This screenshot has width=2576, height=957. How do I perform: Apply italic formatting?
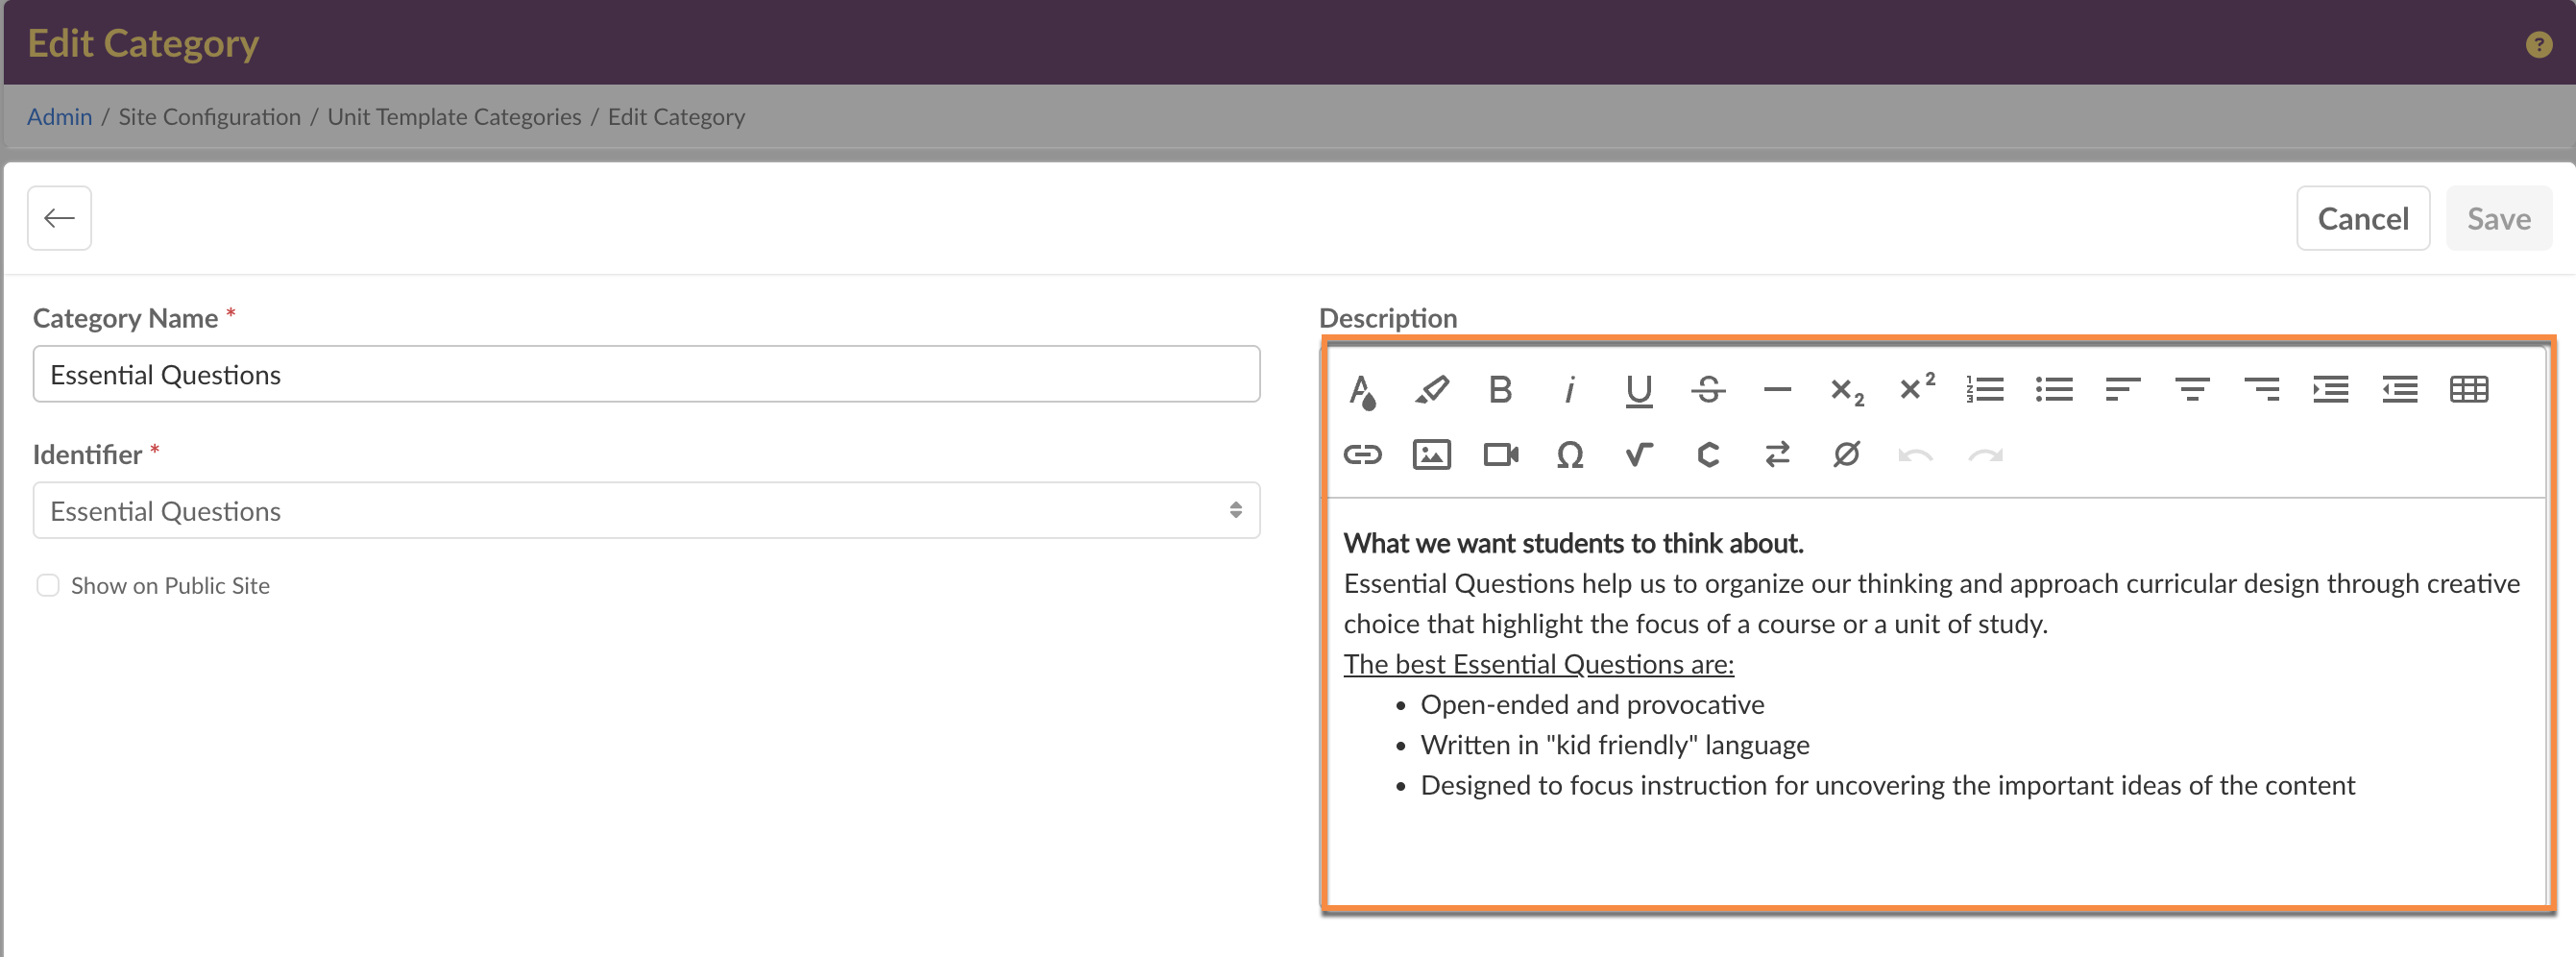(x=1569, y=390)
